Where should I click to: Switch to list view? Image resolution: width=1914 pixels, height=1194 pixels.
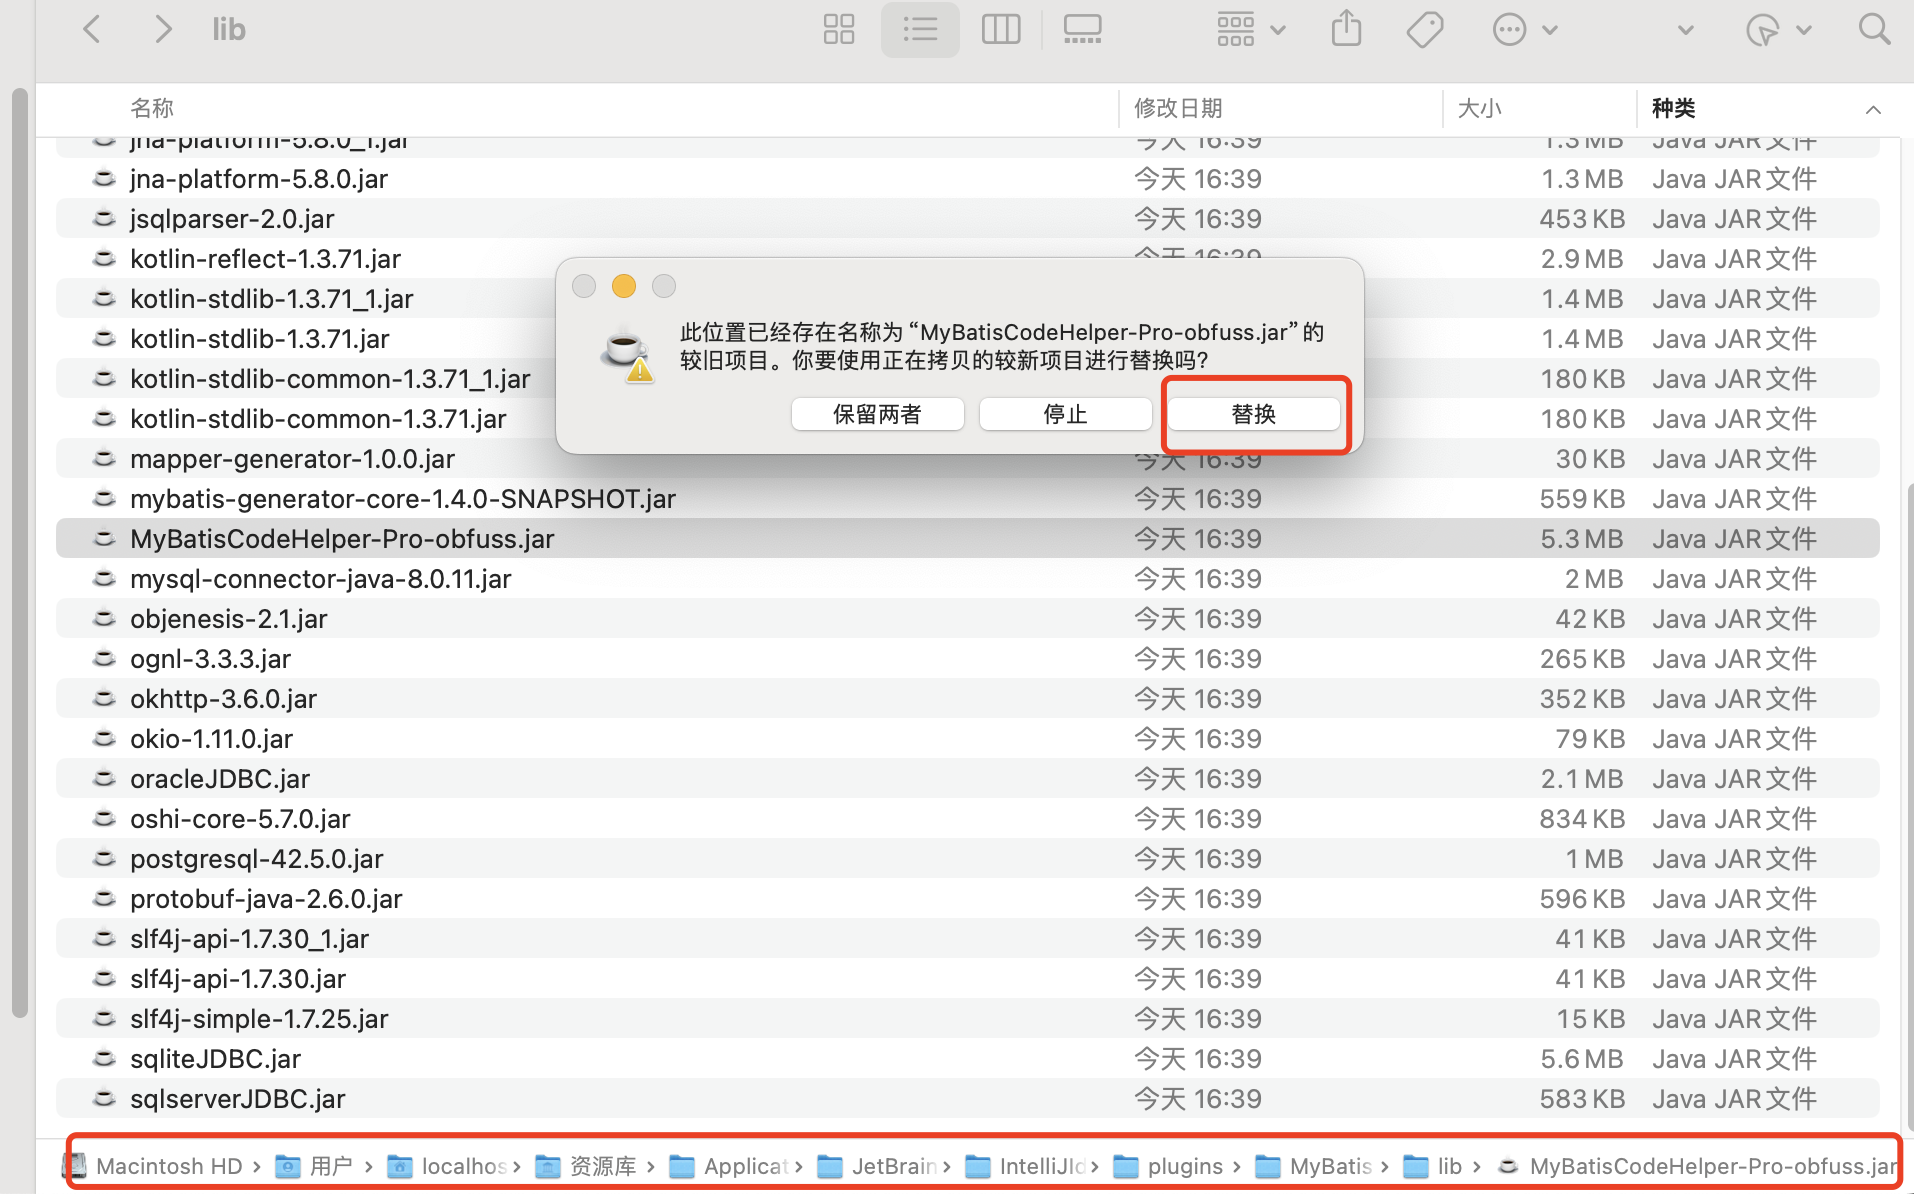tap(920, 29)
